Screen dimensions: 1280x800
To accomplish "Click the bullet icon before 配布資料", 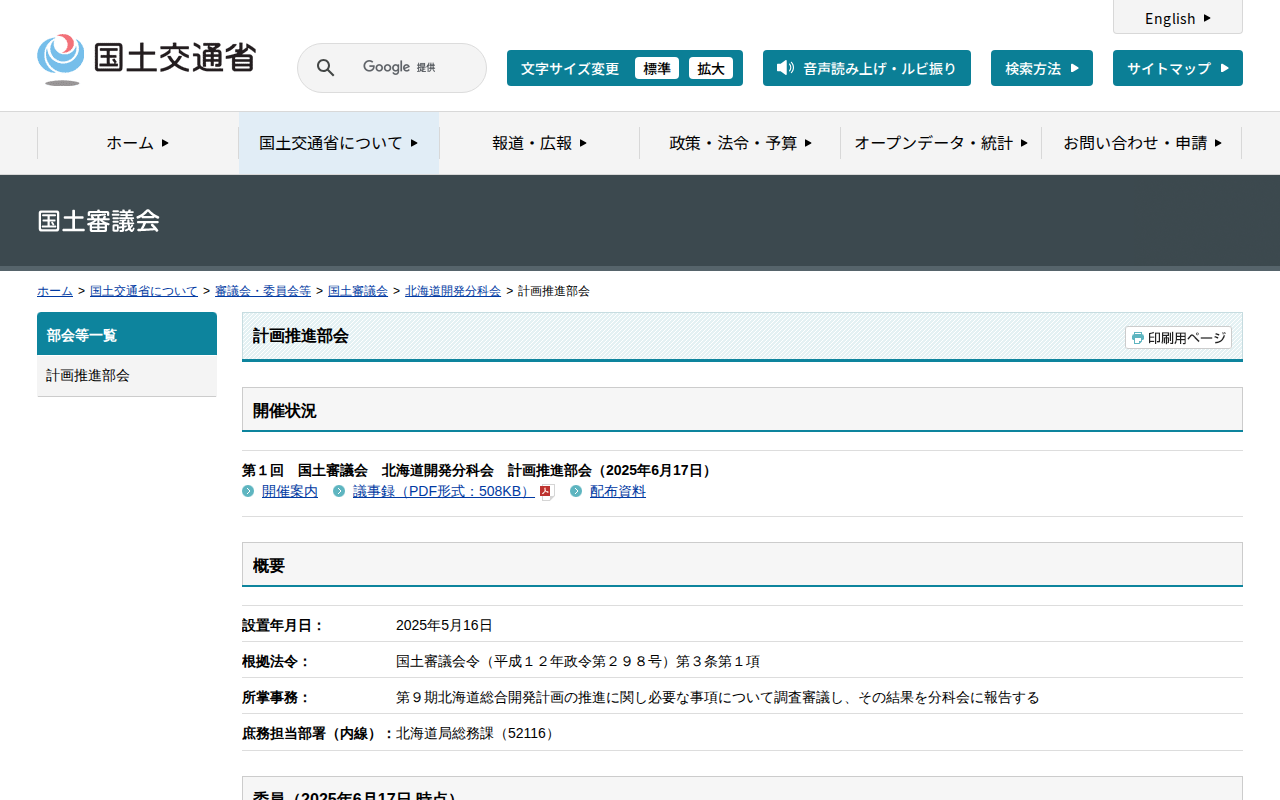I will point(576,491).
